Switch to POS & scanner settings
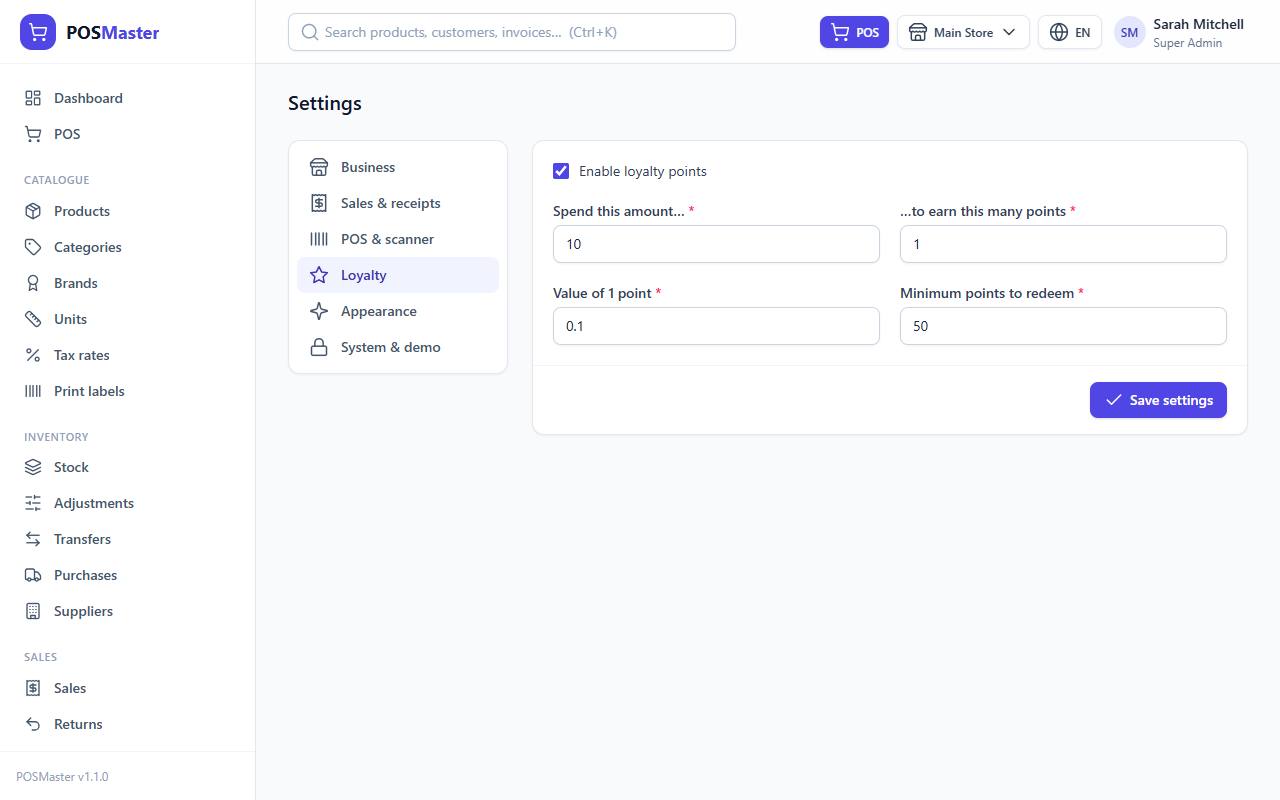The height and width of the screenshot is (800, 1280). point(398,239)
